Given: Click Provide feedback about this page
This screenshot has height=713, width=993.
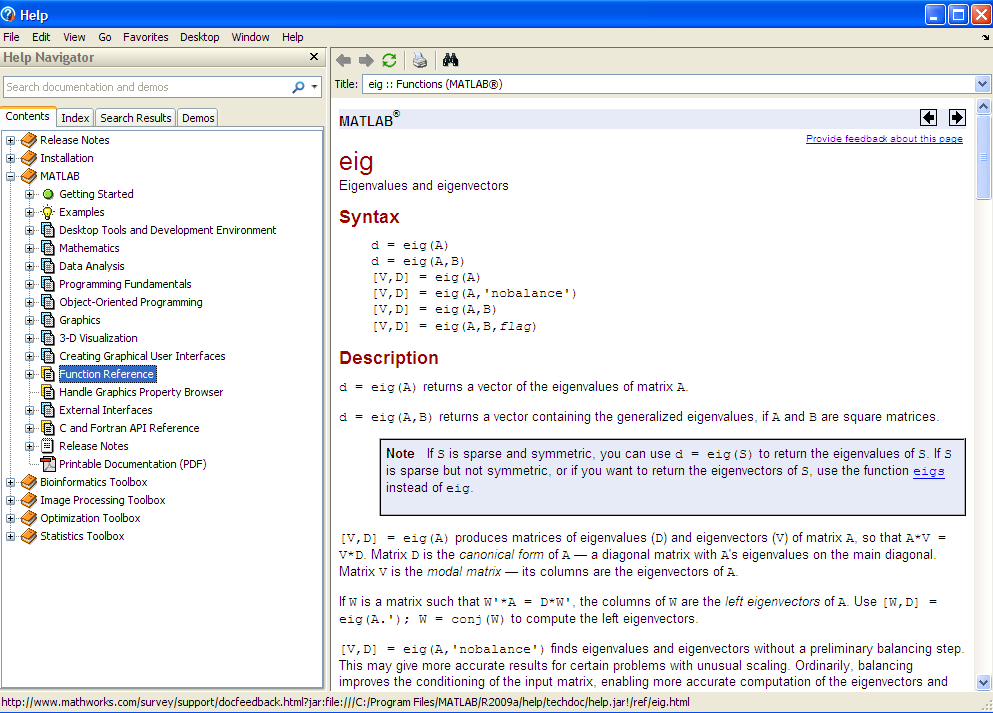Looking at the screenshot, I should click(884, 139).
